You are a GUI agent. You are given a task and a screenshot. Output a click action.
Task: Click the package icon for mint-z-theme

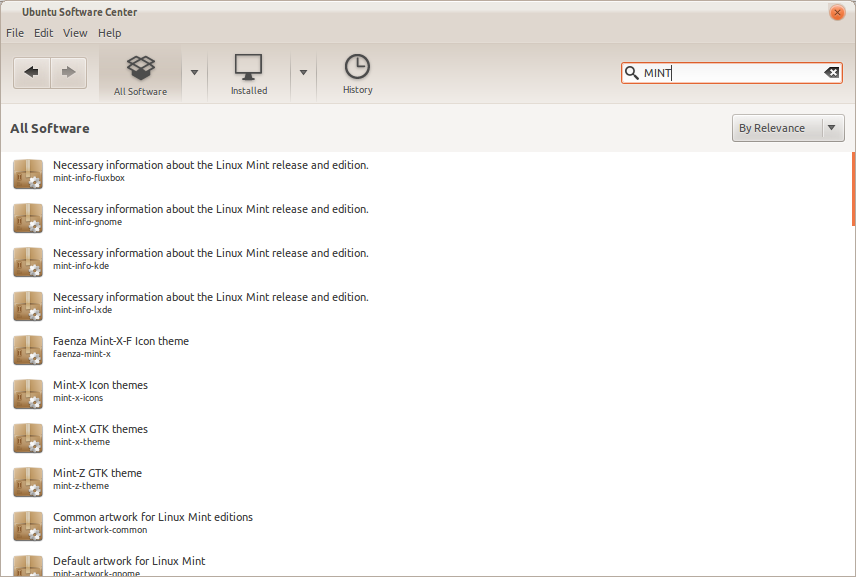tap(28, 482)
